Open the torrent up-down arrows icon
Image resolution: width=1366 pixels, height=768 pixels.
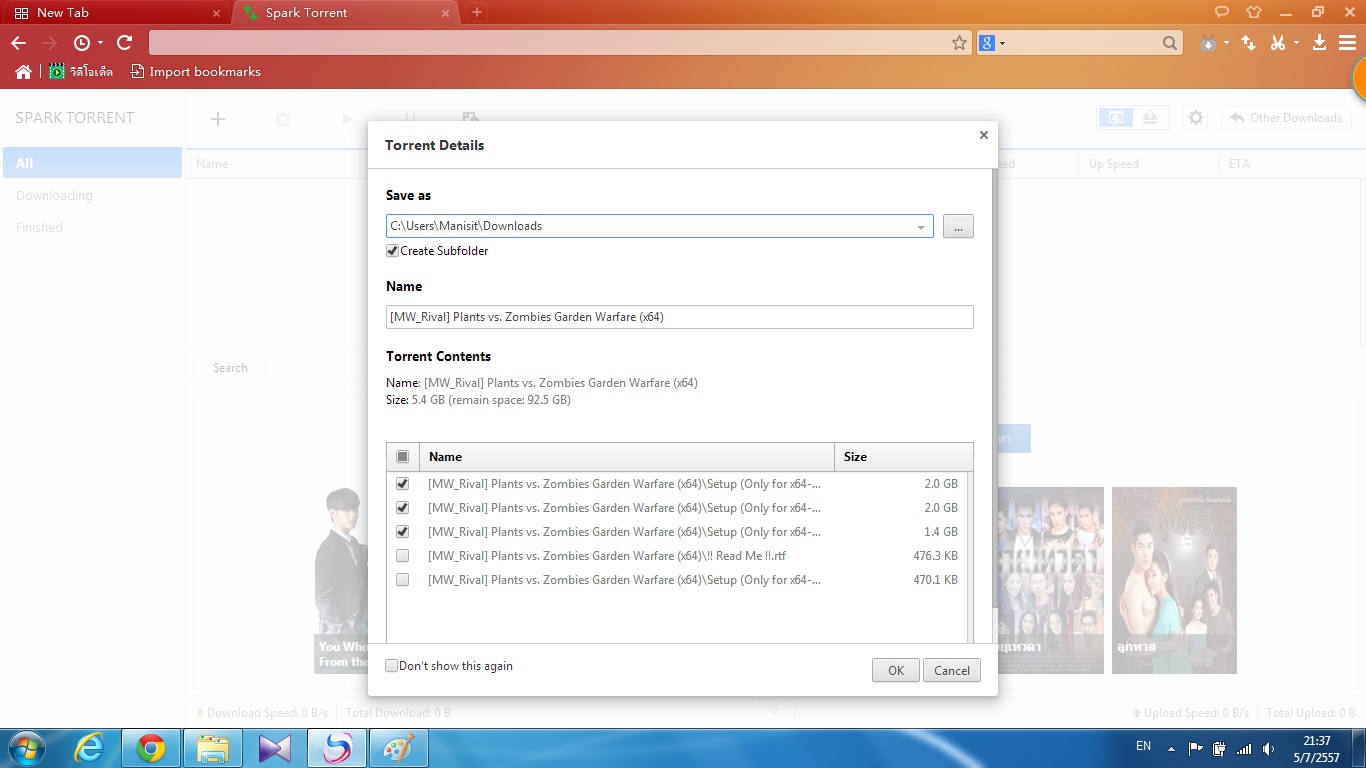(1248, 43)
